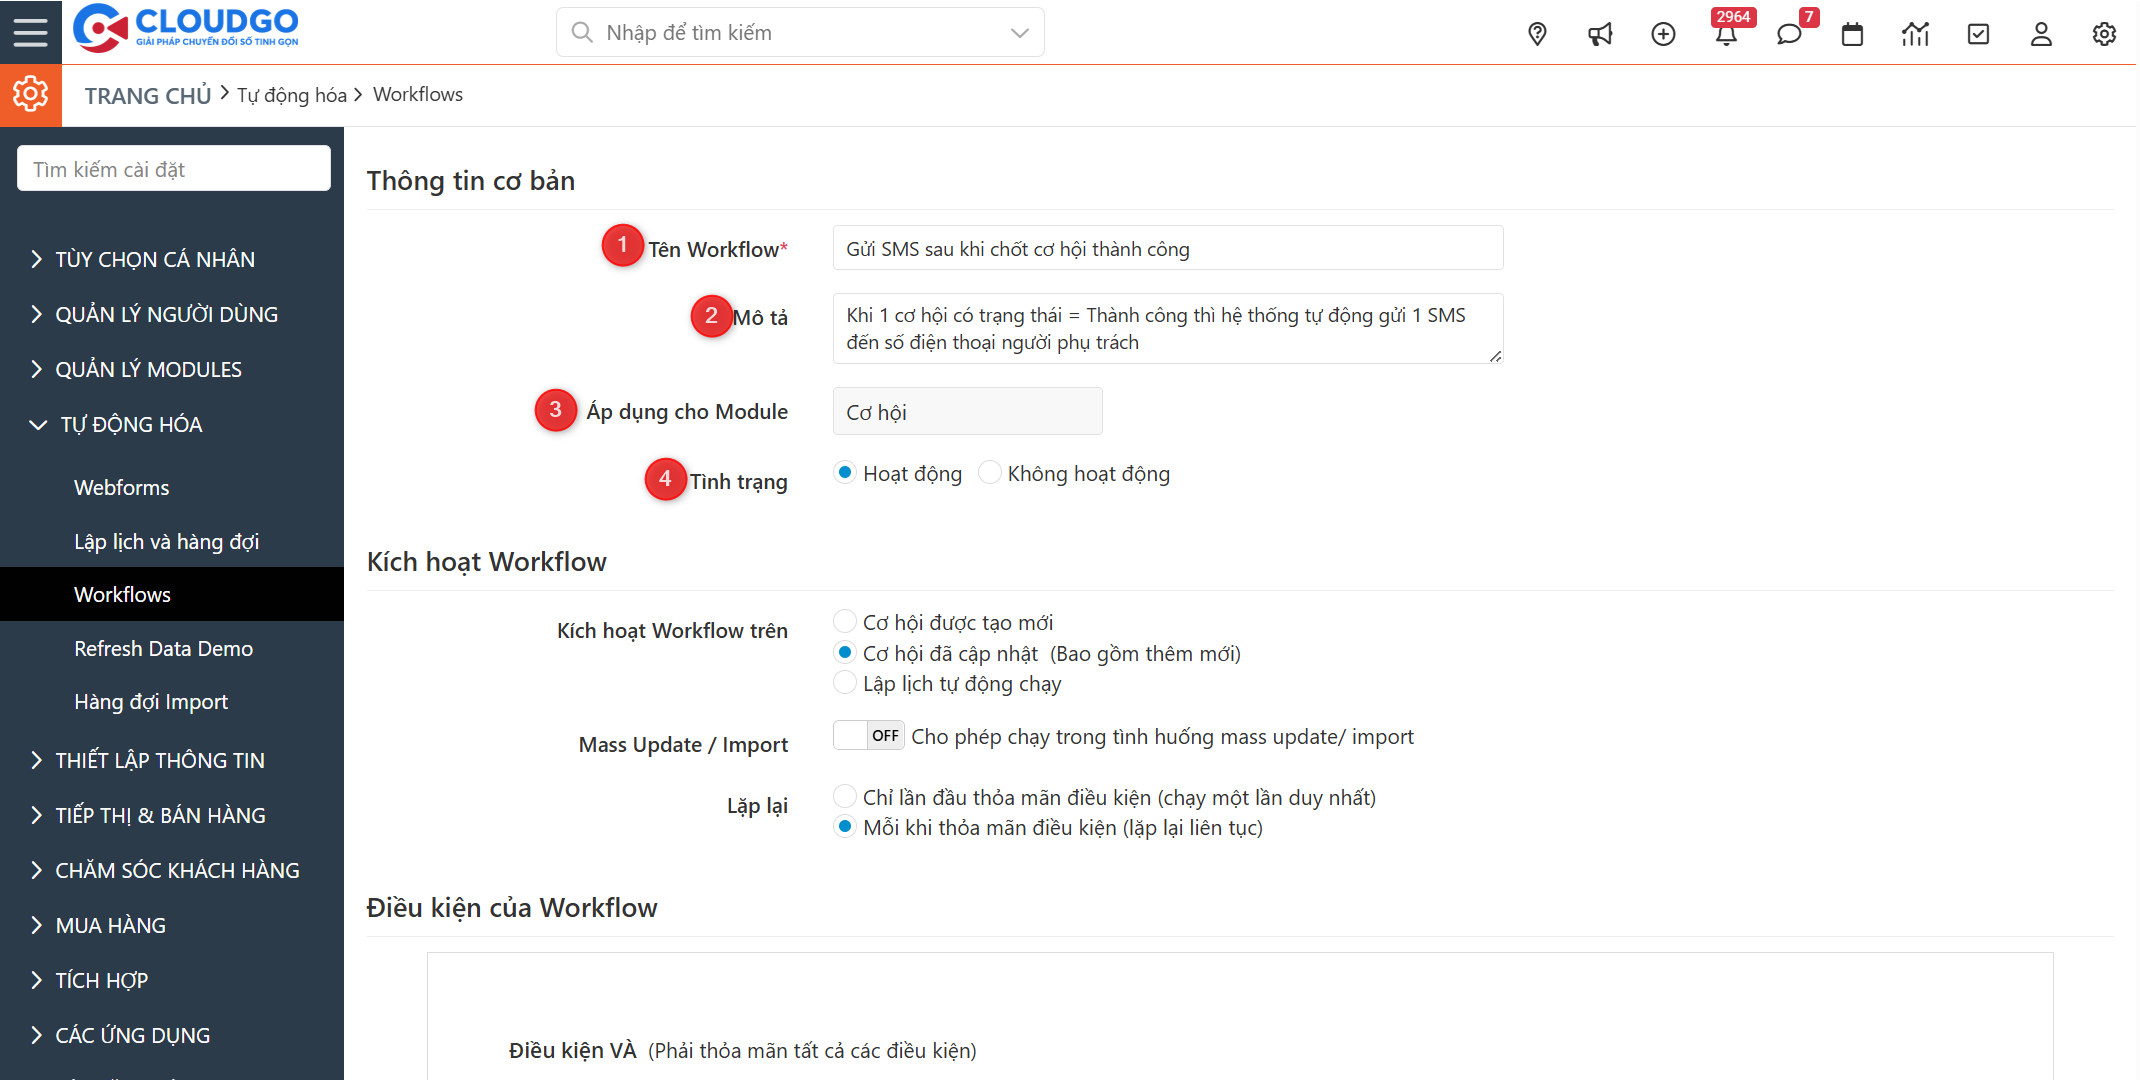Choose Cơ hội được tạo mới trigger option
The width and height of the screenshot is (2140, 1080).
[845, 620]
